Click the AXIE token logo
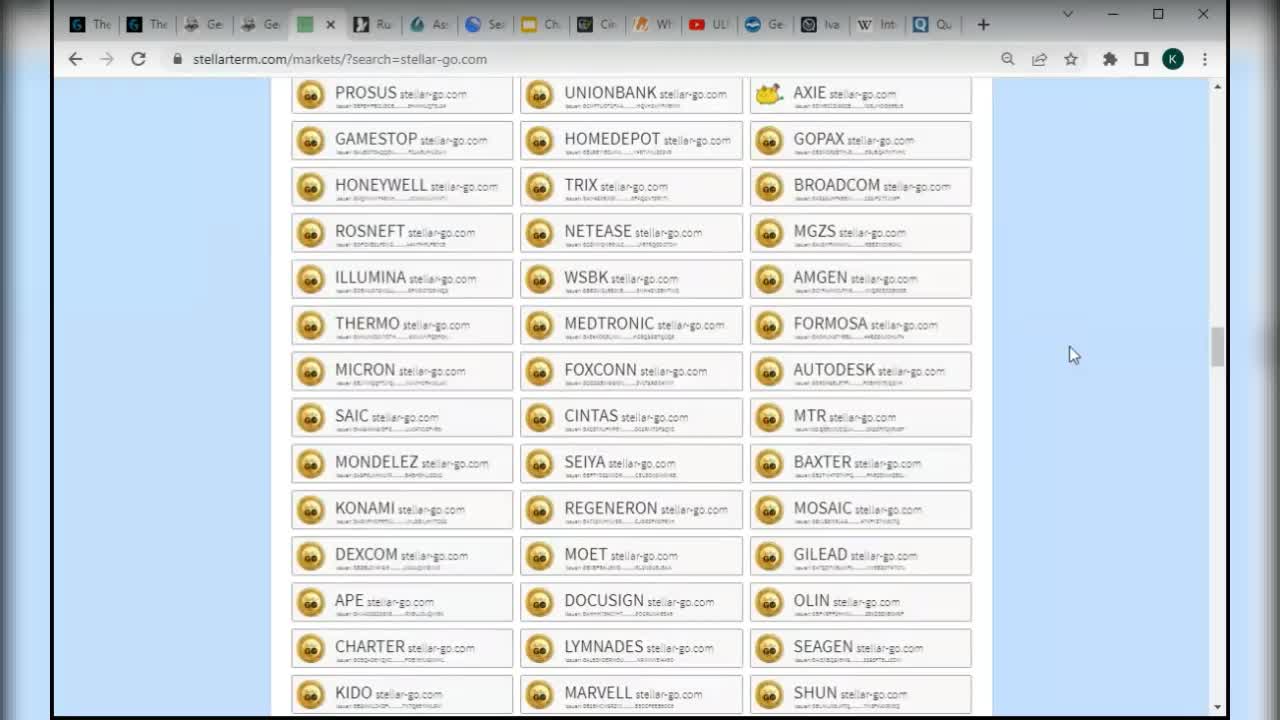The width and height of the screenshot is (1280, 720). pos(768,94)
